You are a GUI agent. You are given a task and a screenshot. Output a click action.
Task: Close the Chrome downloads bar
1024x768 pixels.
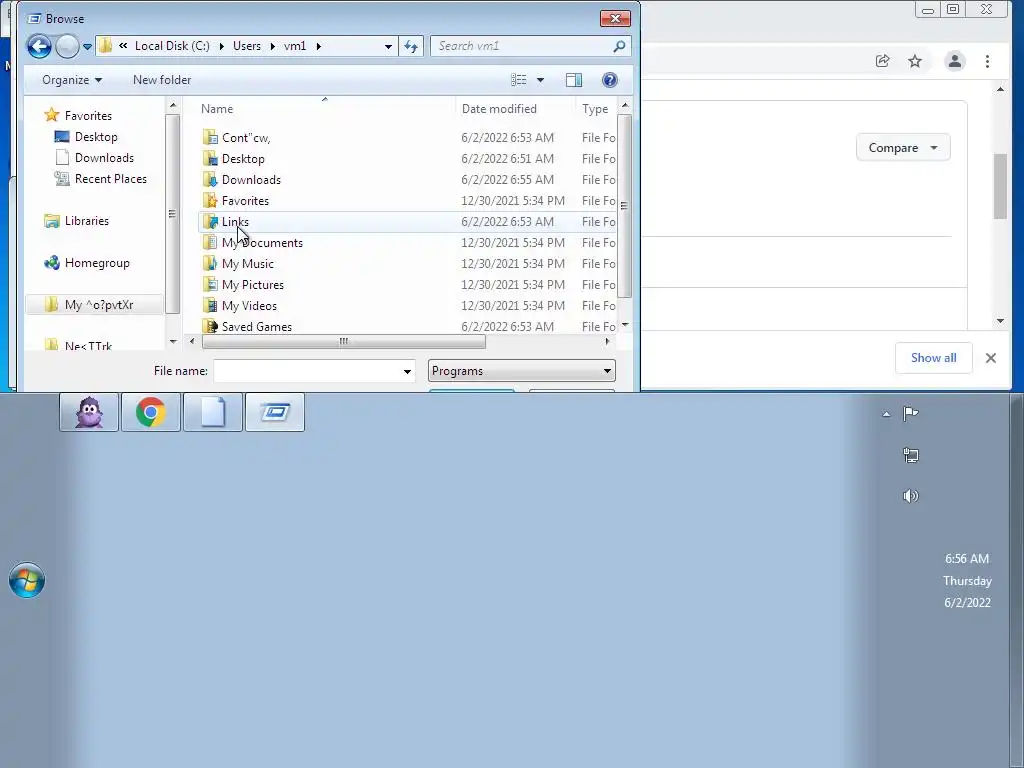(x=991, y=358)
